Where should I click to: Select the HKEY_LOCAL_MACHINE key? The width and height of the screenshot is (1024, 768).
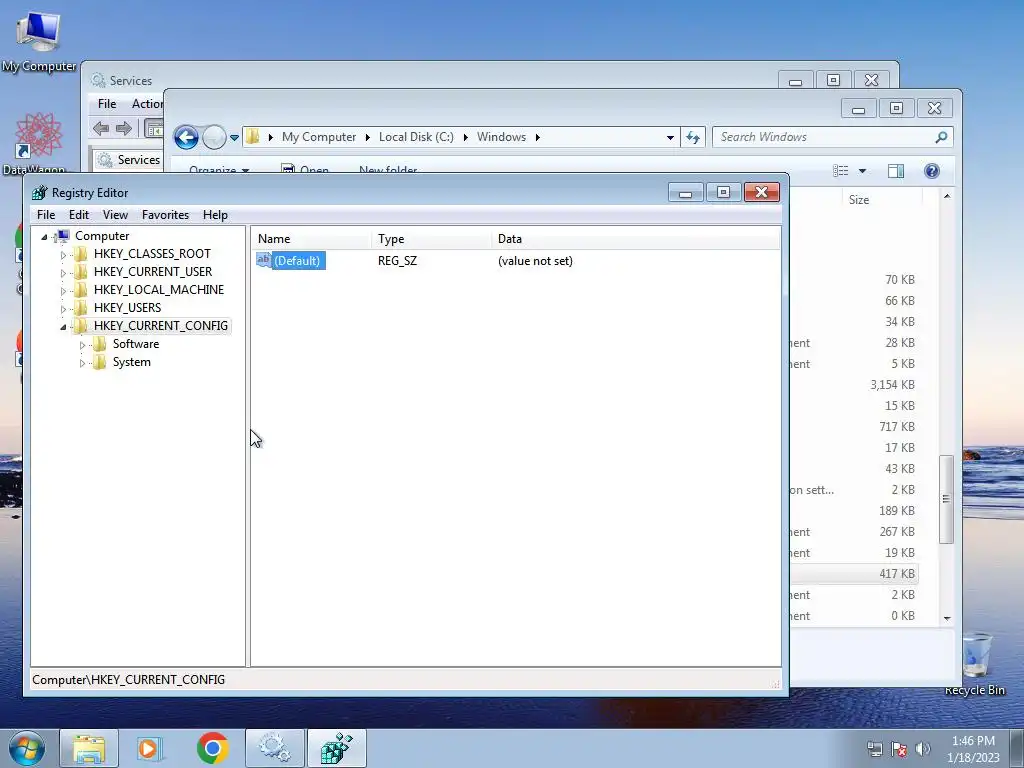pyautogui.click(x=159, y=289)
